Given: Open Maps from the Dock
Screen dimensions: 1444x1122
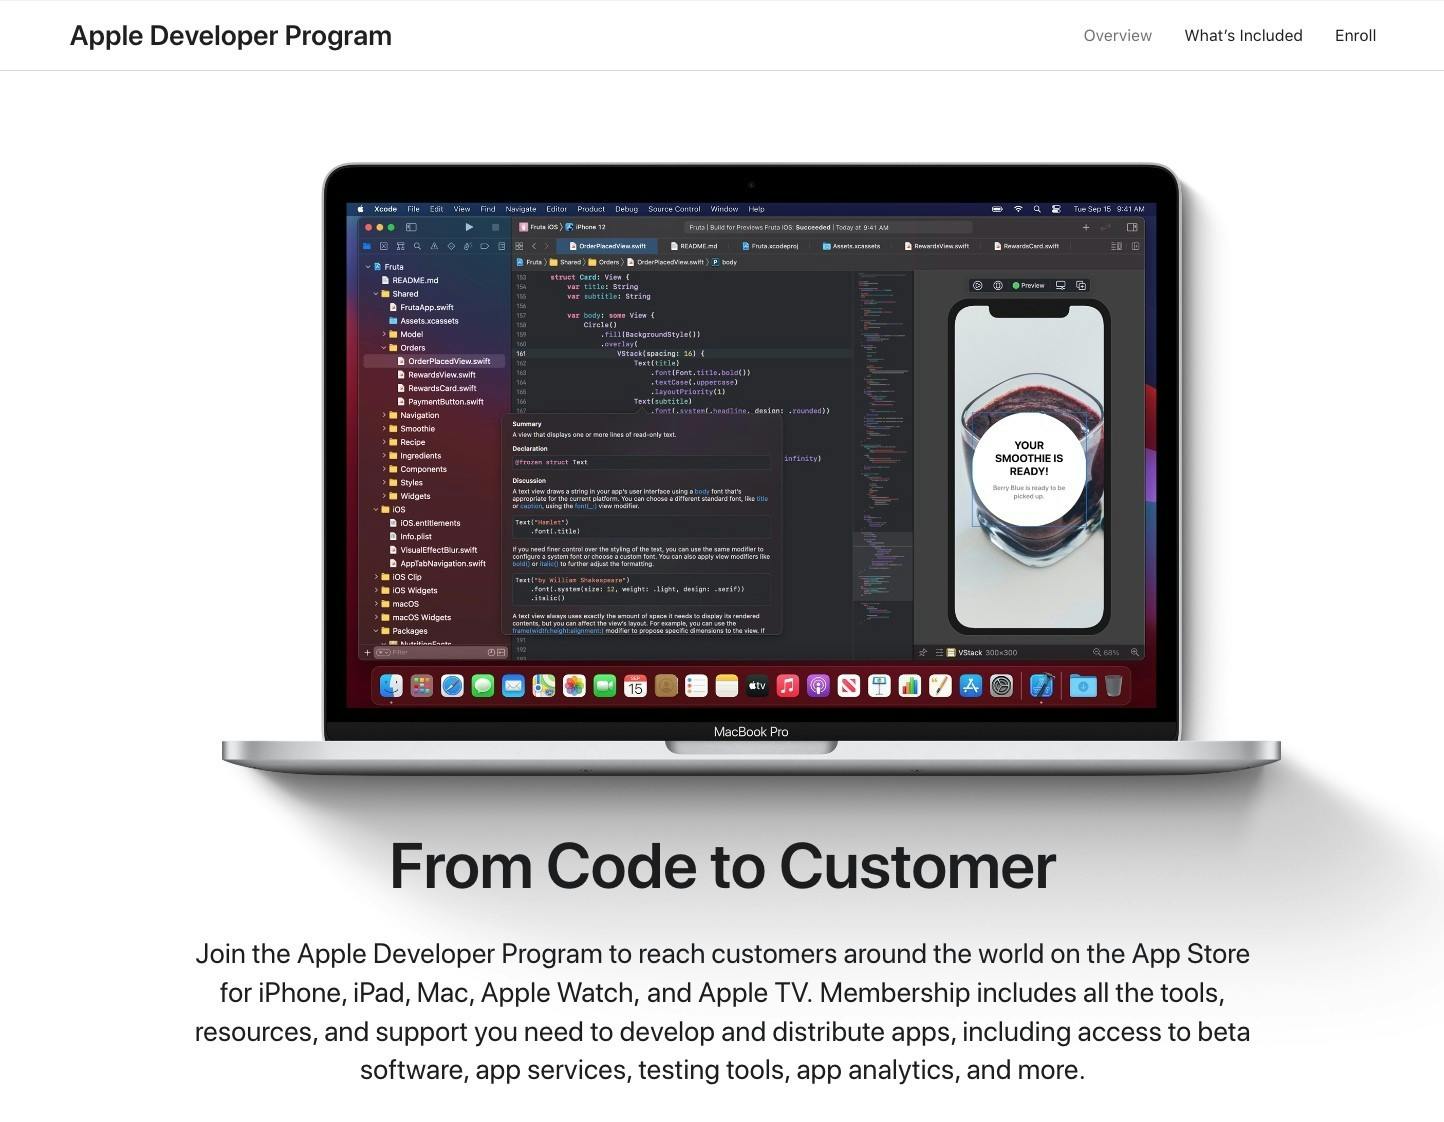Looking at the screenshot, I should pos(543,685).
